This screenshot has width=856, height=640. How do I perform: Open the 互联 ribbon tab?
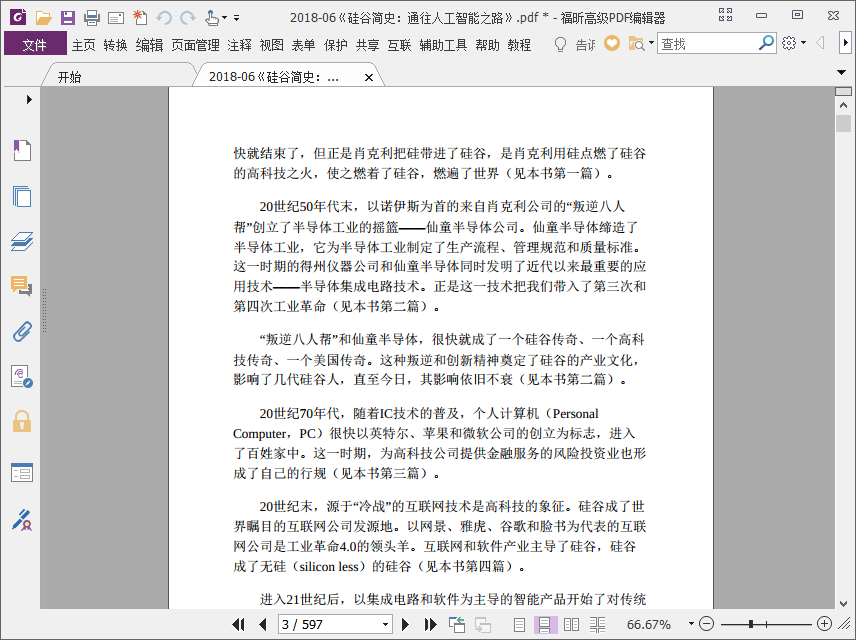pyautogui.click(x=399, y=45)
